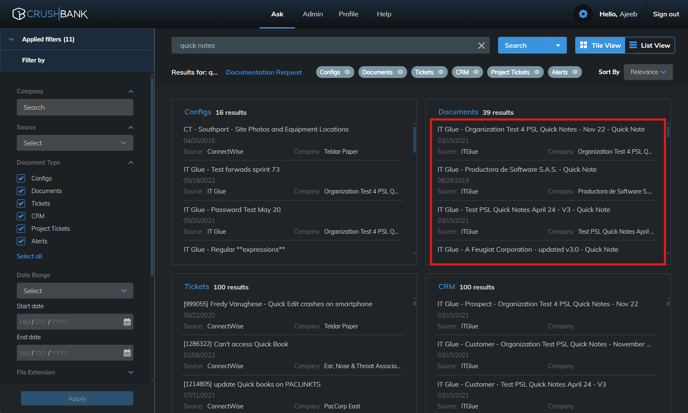Open ticket 1286322 Can't access Quick Book

(236, 344)
